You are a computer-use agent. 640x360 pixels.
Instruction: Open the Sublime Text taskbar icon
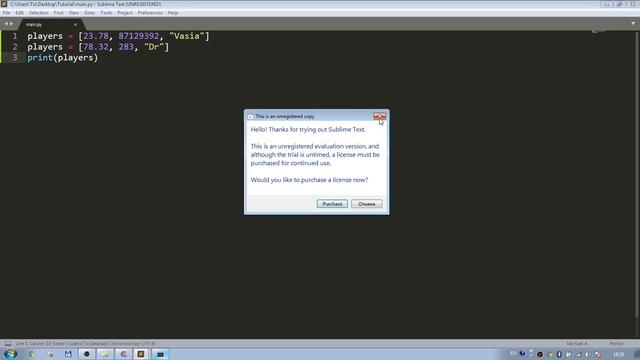coord(141,354)
